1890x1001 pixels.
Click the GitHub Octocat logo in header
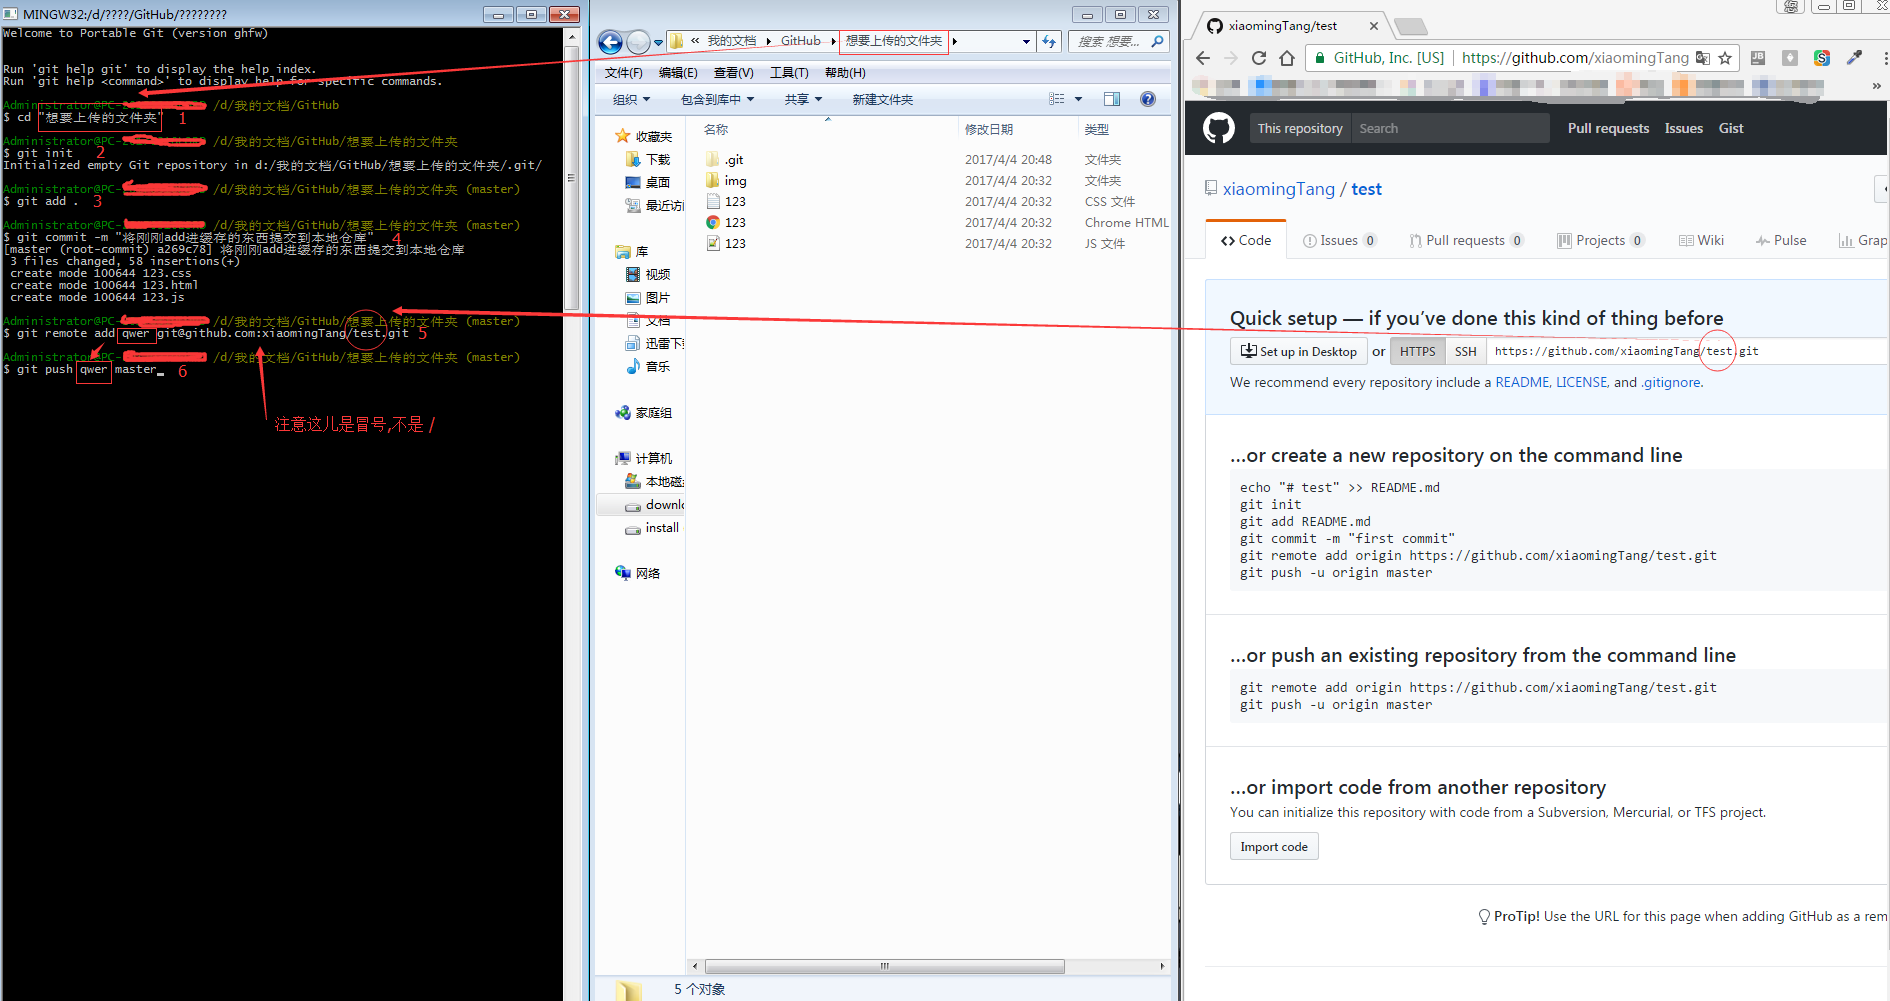point(1218,128)
